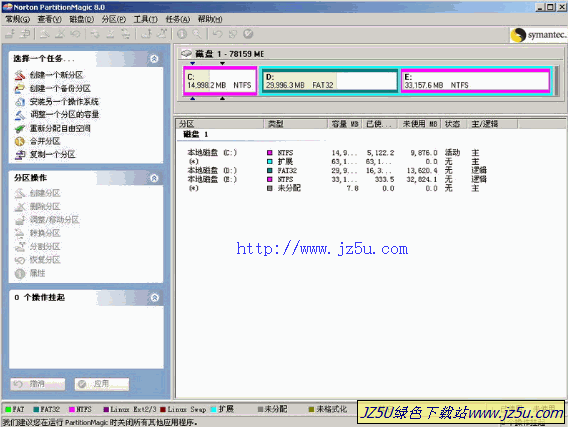Click the Linux Ext2/3 legend entry
Screen dimensions: 568x427
tap(130, 410)
